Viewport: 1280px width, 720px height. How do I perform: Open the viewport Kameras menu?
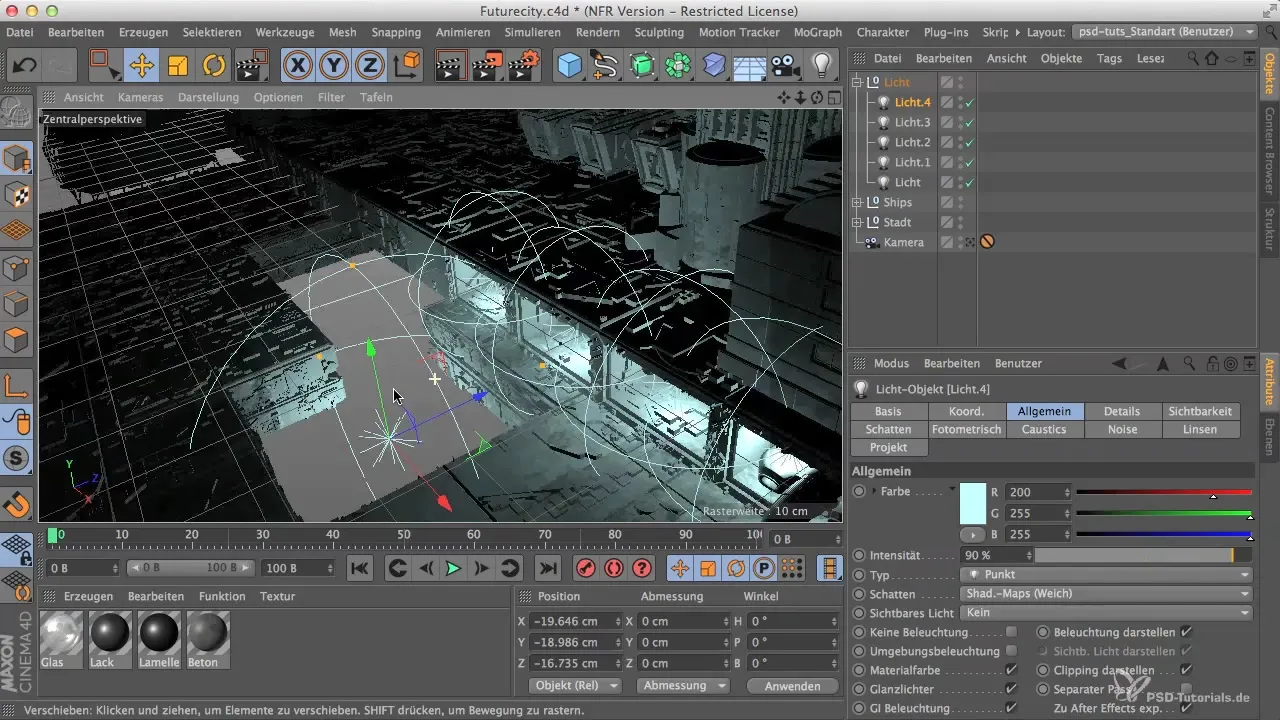pyautogui.click(x=140, y=97)
